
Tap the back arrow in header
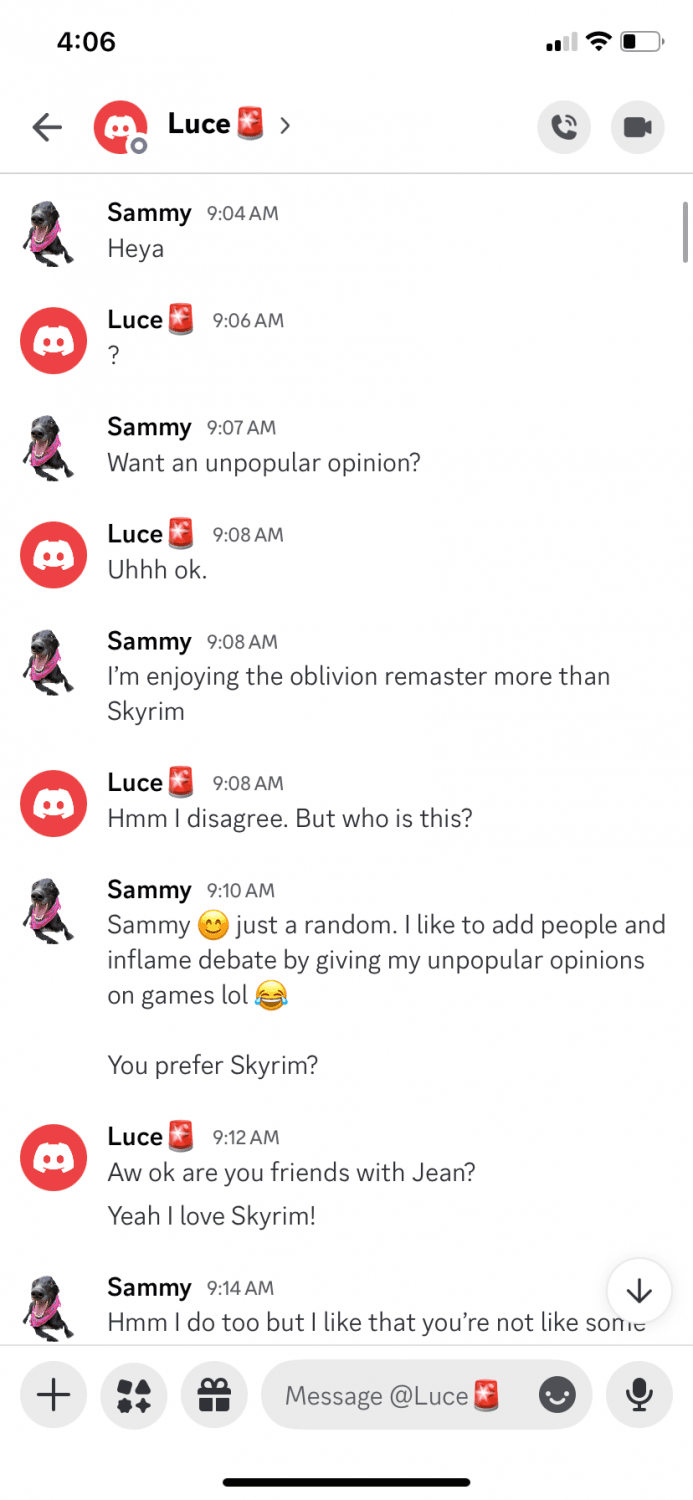(47, 127)
